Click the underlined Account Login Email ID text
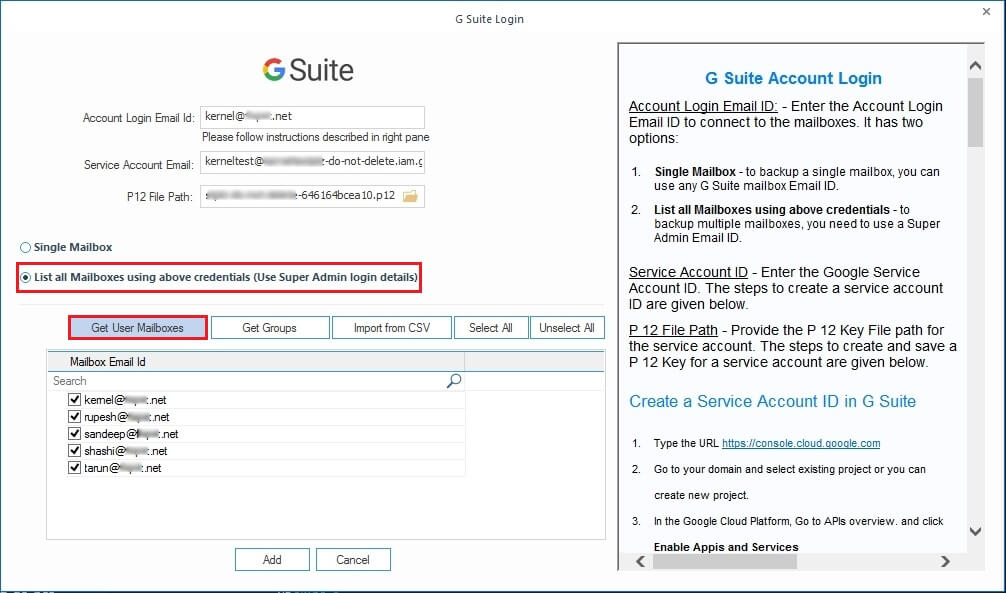Image resolution: width=1006 pixels, height=593 pixels. pos(703,106)
